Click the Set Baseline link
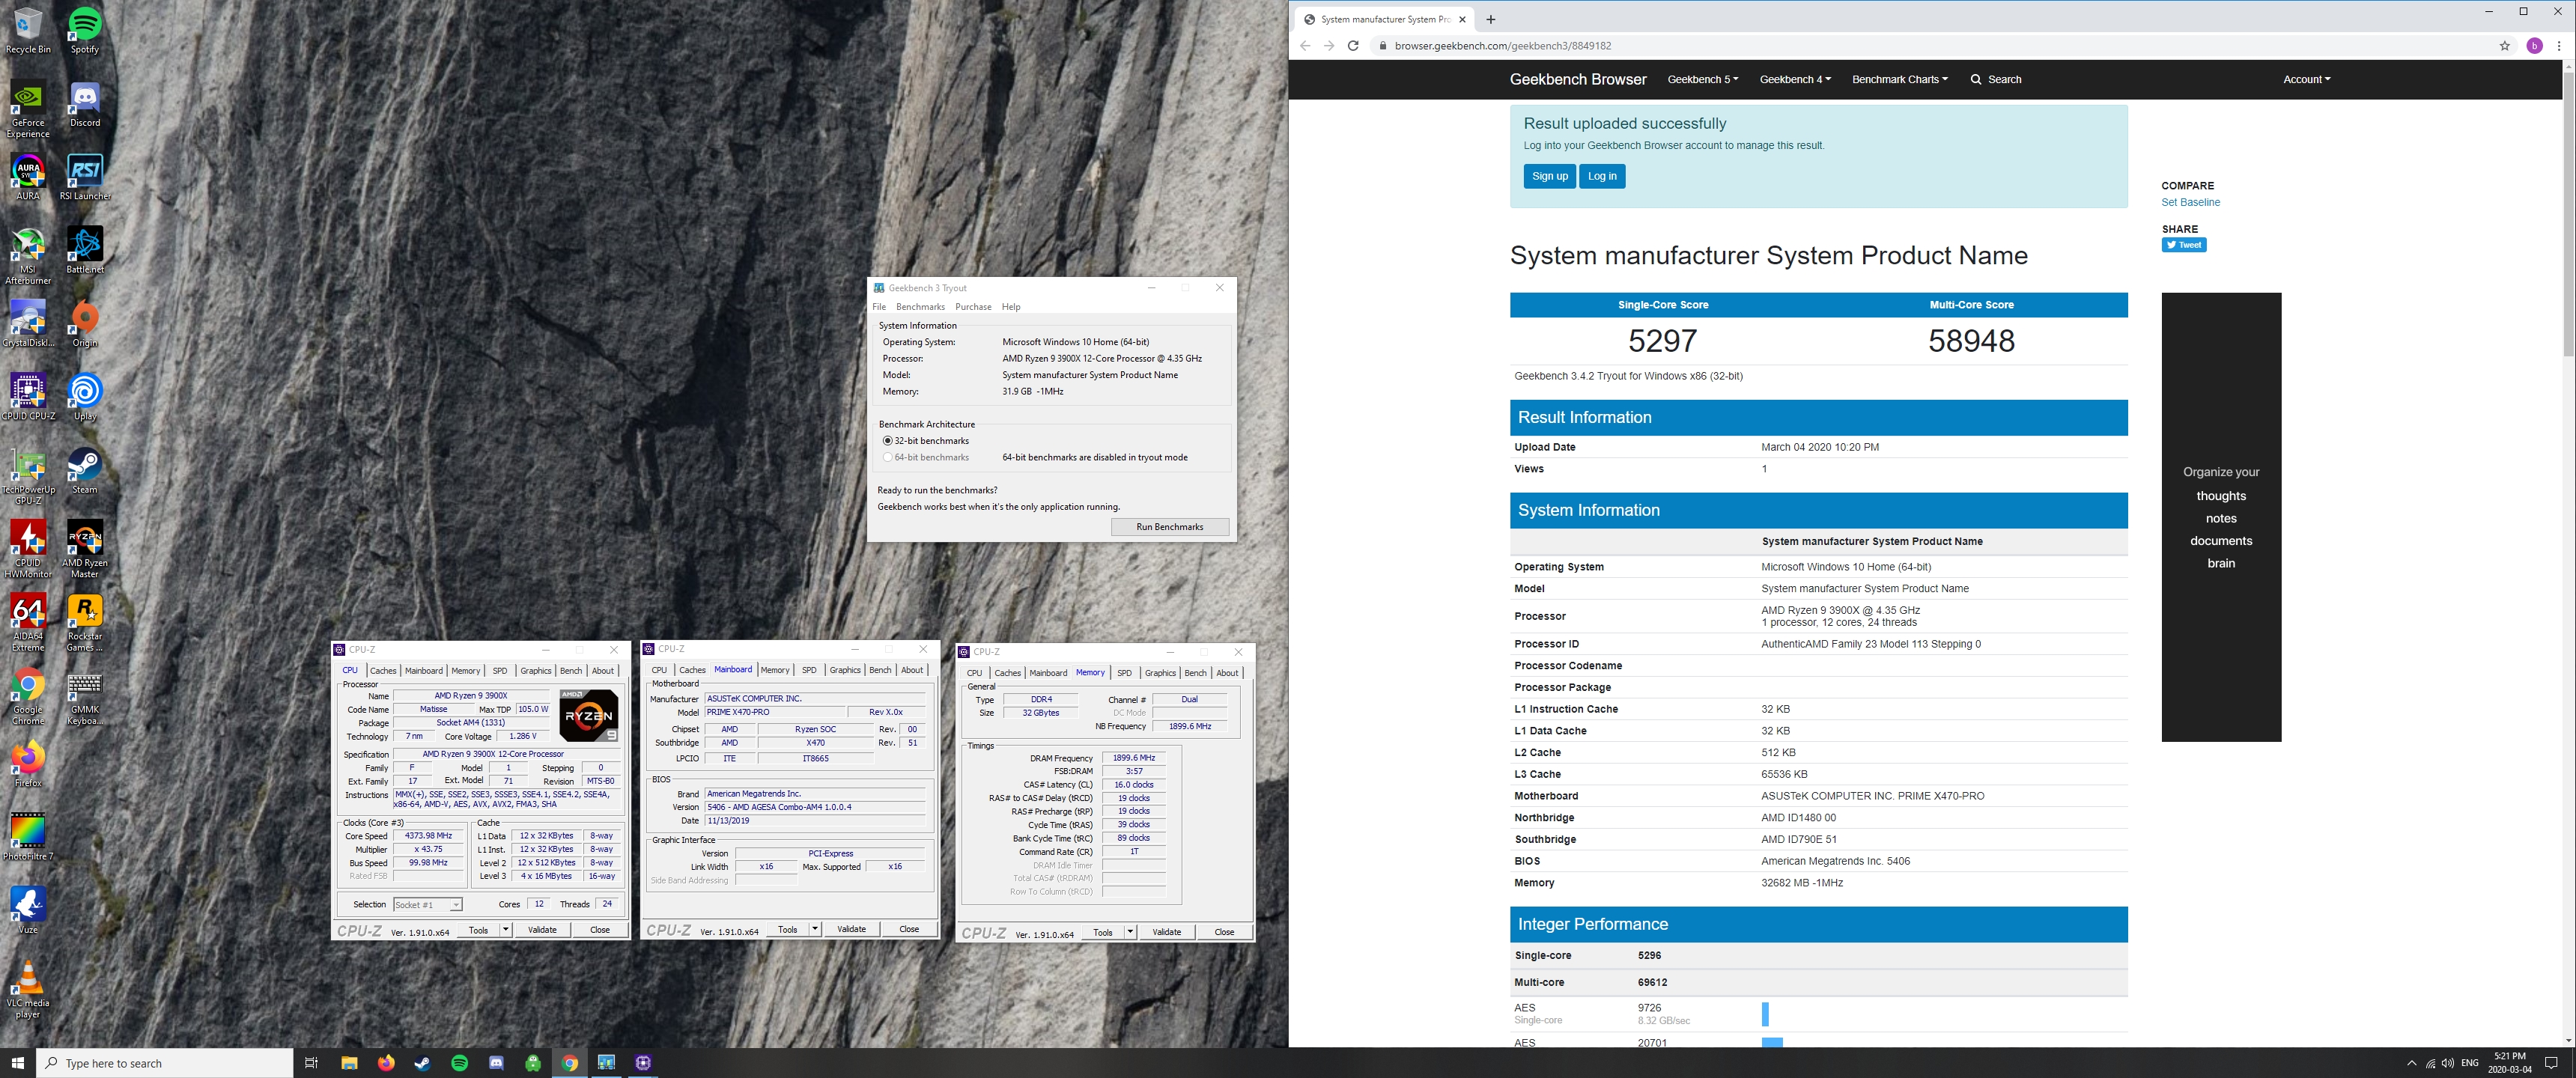Image resolution: width=2576 pixels, height=1078 pixels. (2190, 202)
